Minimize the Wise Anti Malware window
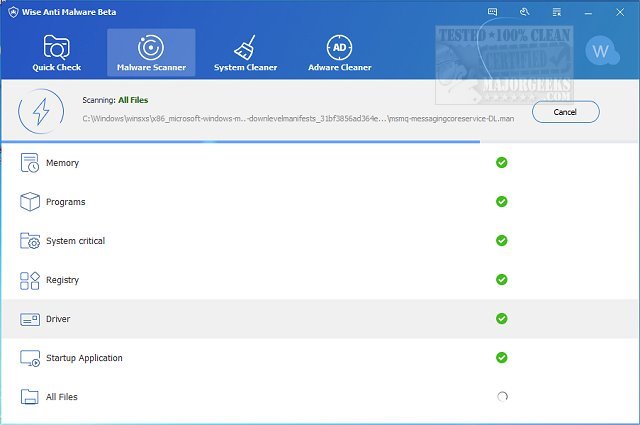The image size is (640, 425). (588, 13)
